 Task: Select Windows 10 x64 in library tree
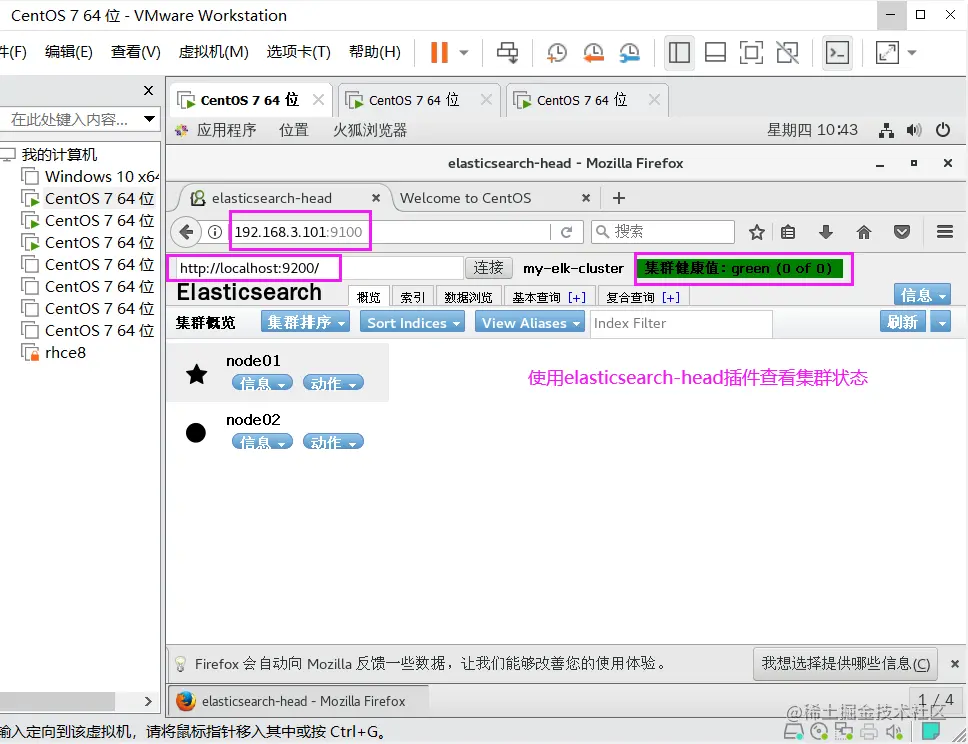click(x=90, y=177)
